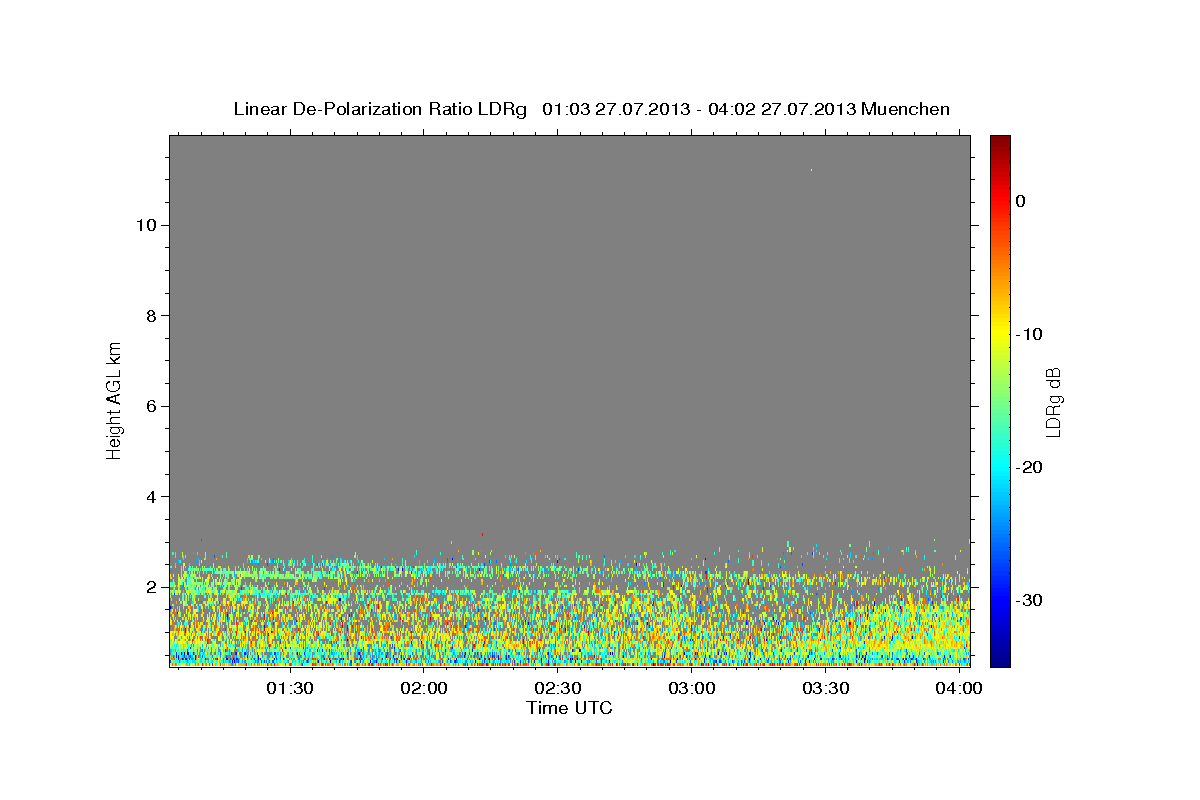This screenshot has width=1200, height=800.
Task: Click the colorbar value -30
Action: pos(1030,600)
